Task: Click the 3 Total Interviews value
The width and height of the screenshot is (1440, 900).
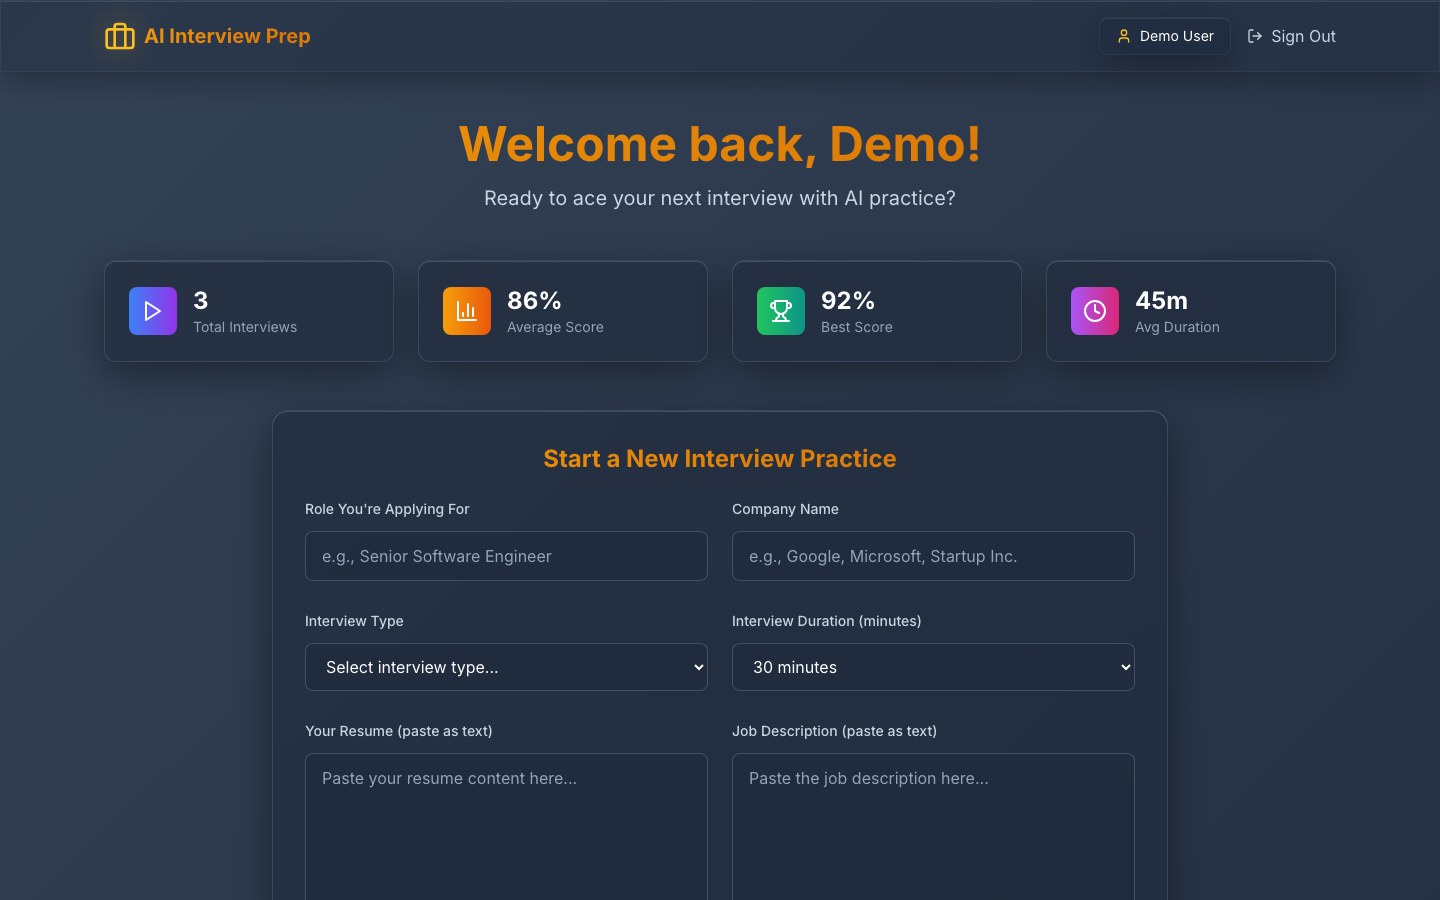Action: [x=201, y=300]
